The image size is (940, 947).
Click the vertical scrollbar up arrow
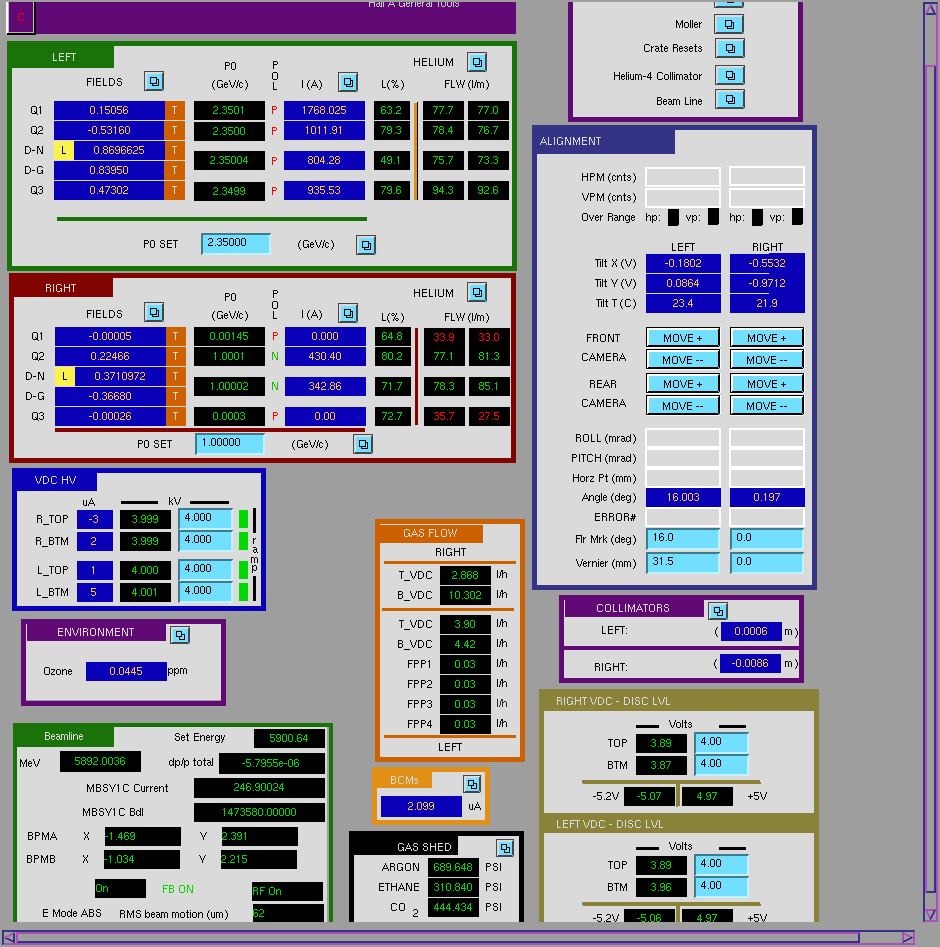tap(930, 9)
